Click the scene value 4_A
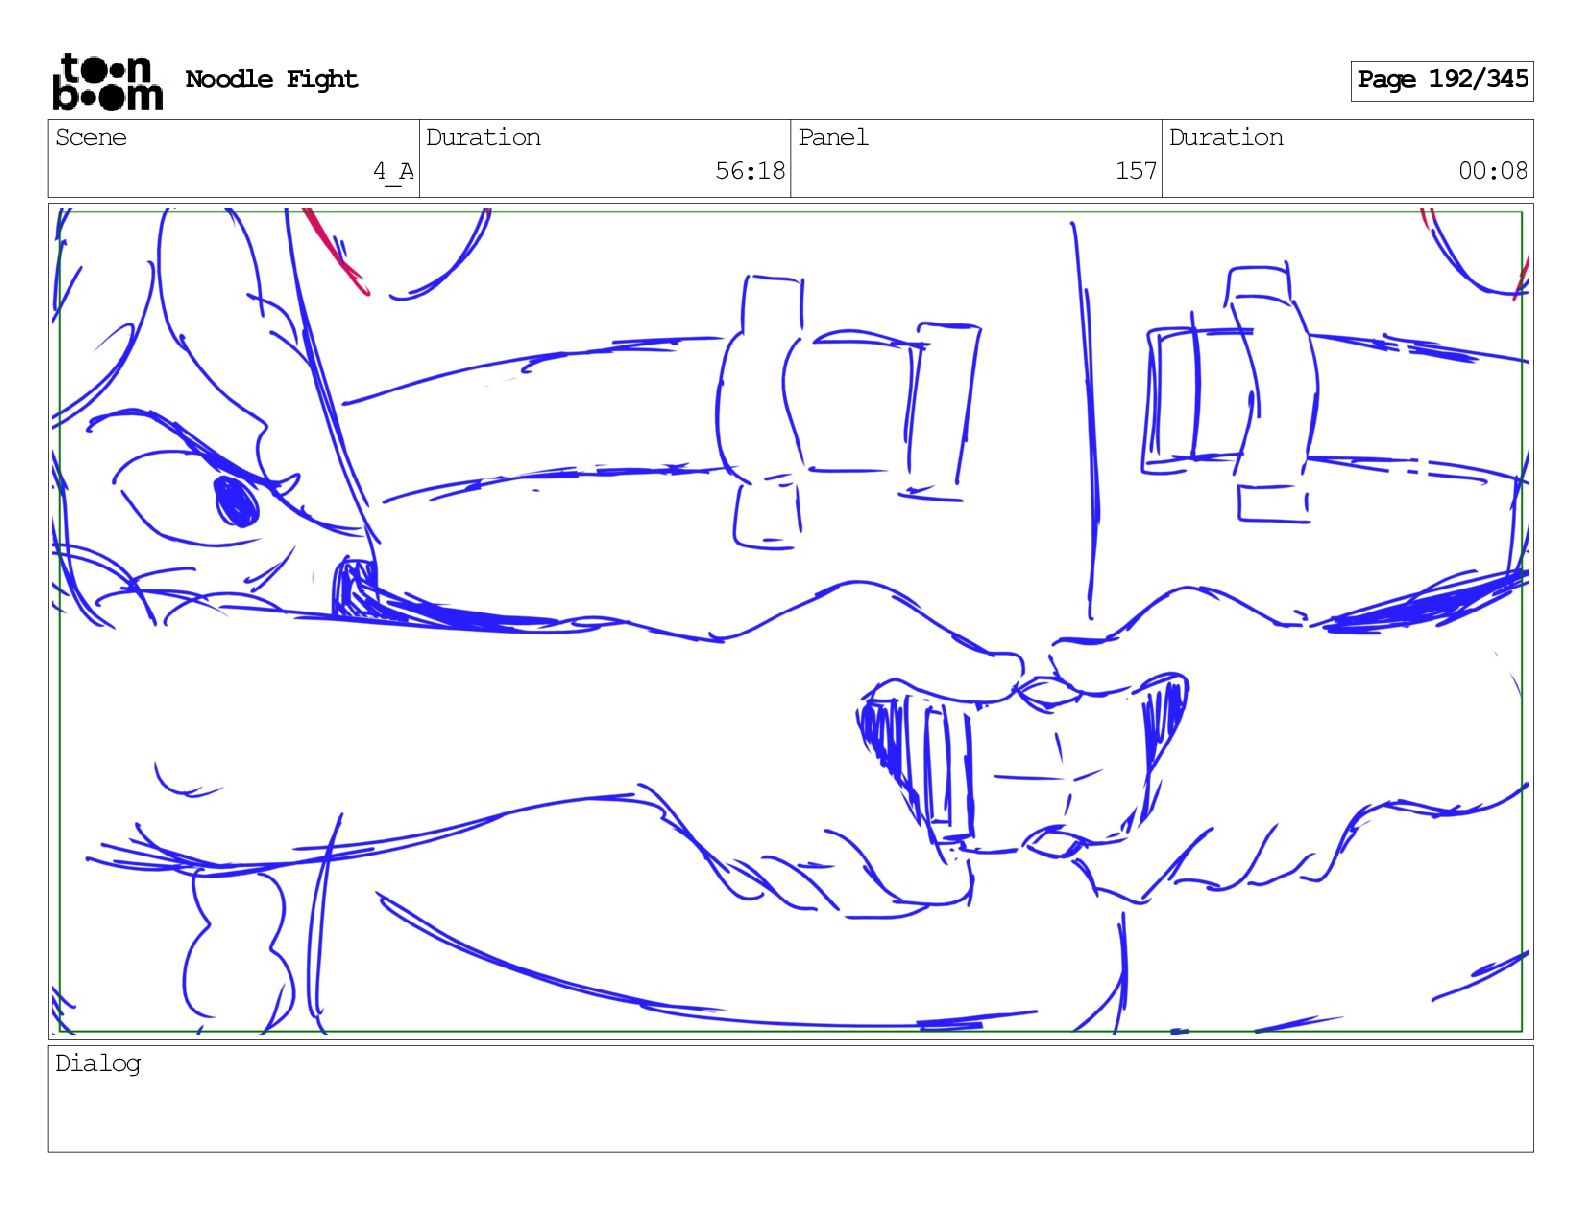This screenshot has height=1224, width=1584. pos(393,171)
